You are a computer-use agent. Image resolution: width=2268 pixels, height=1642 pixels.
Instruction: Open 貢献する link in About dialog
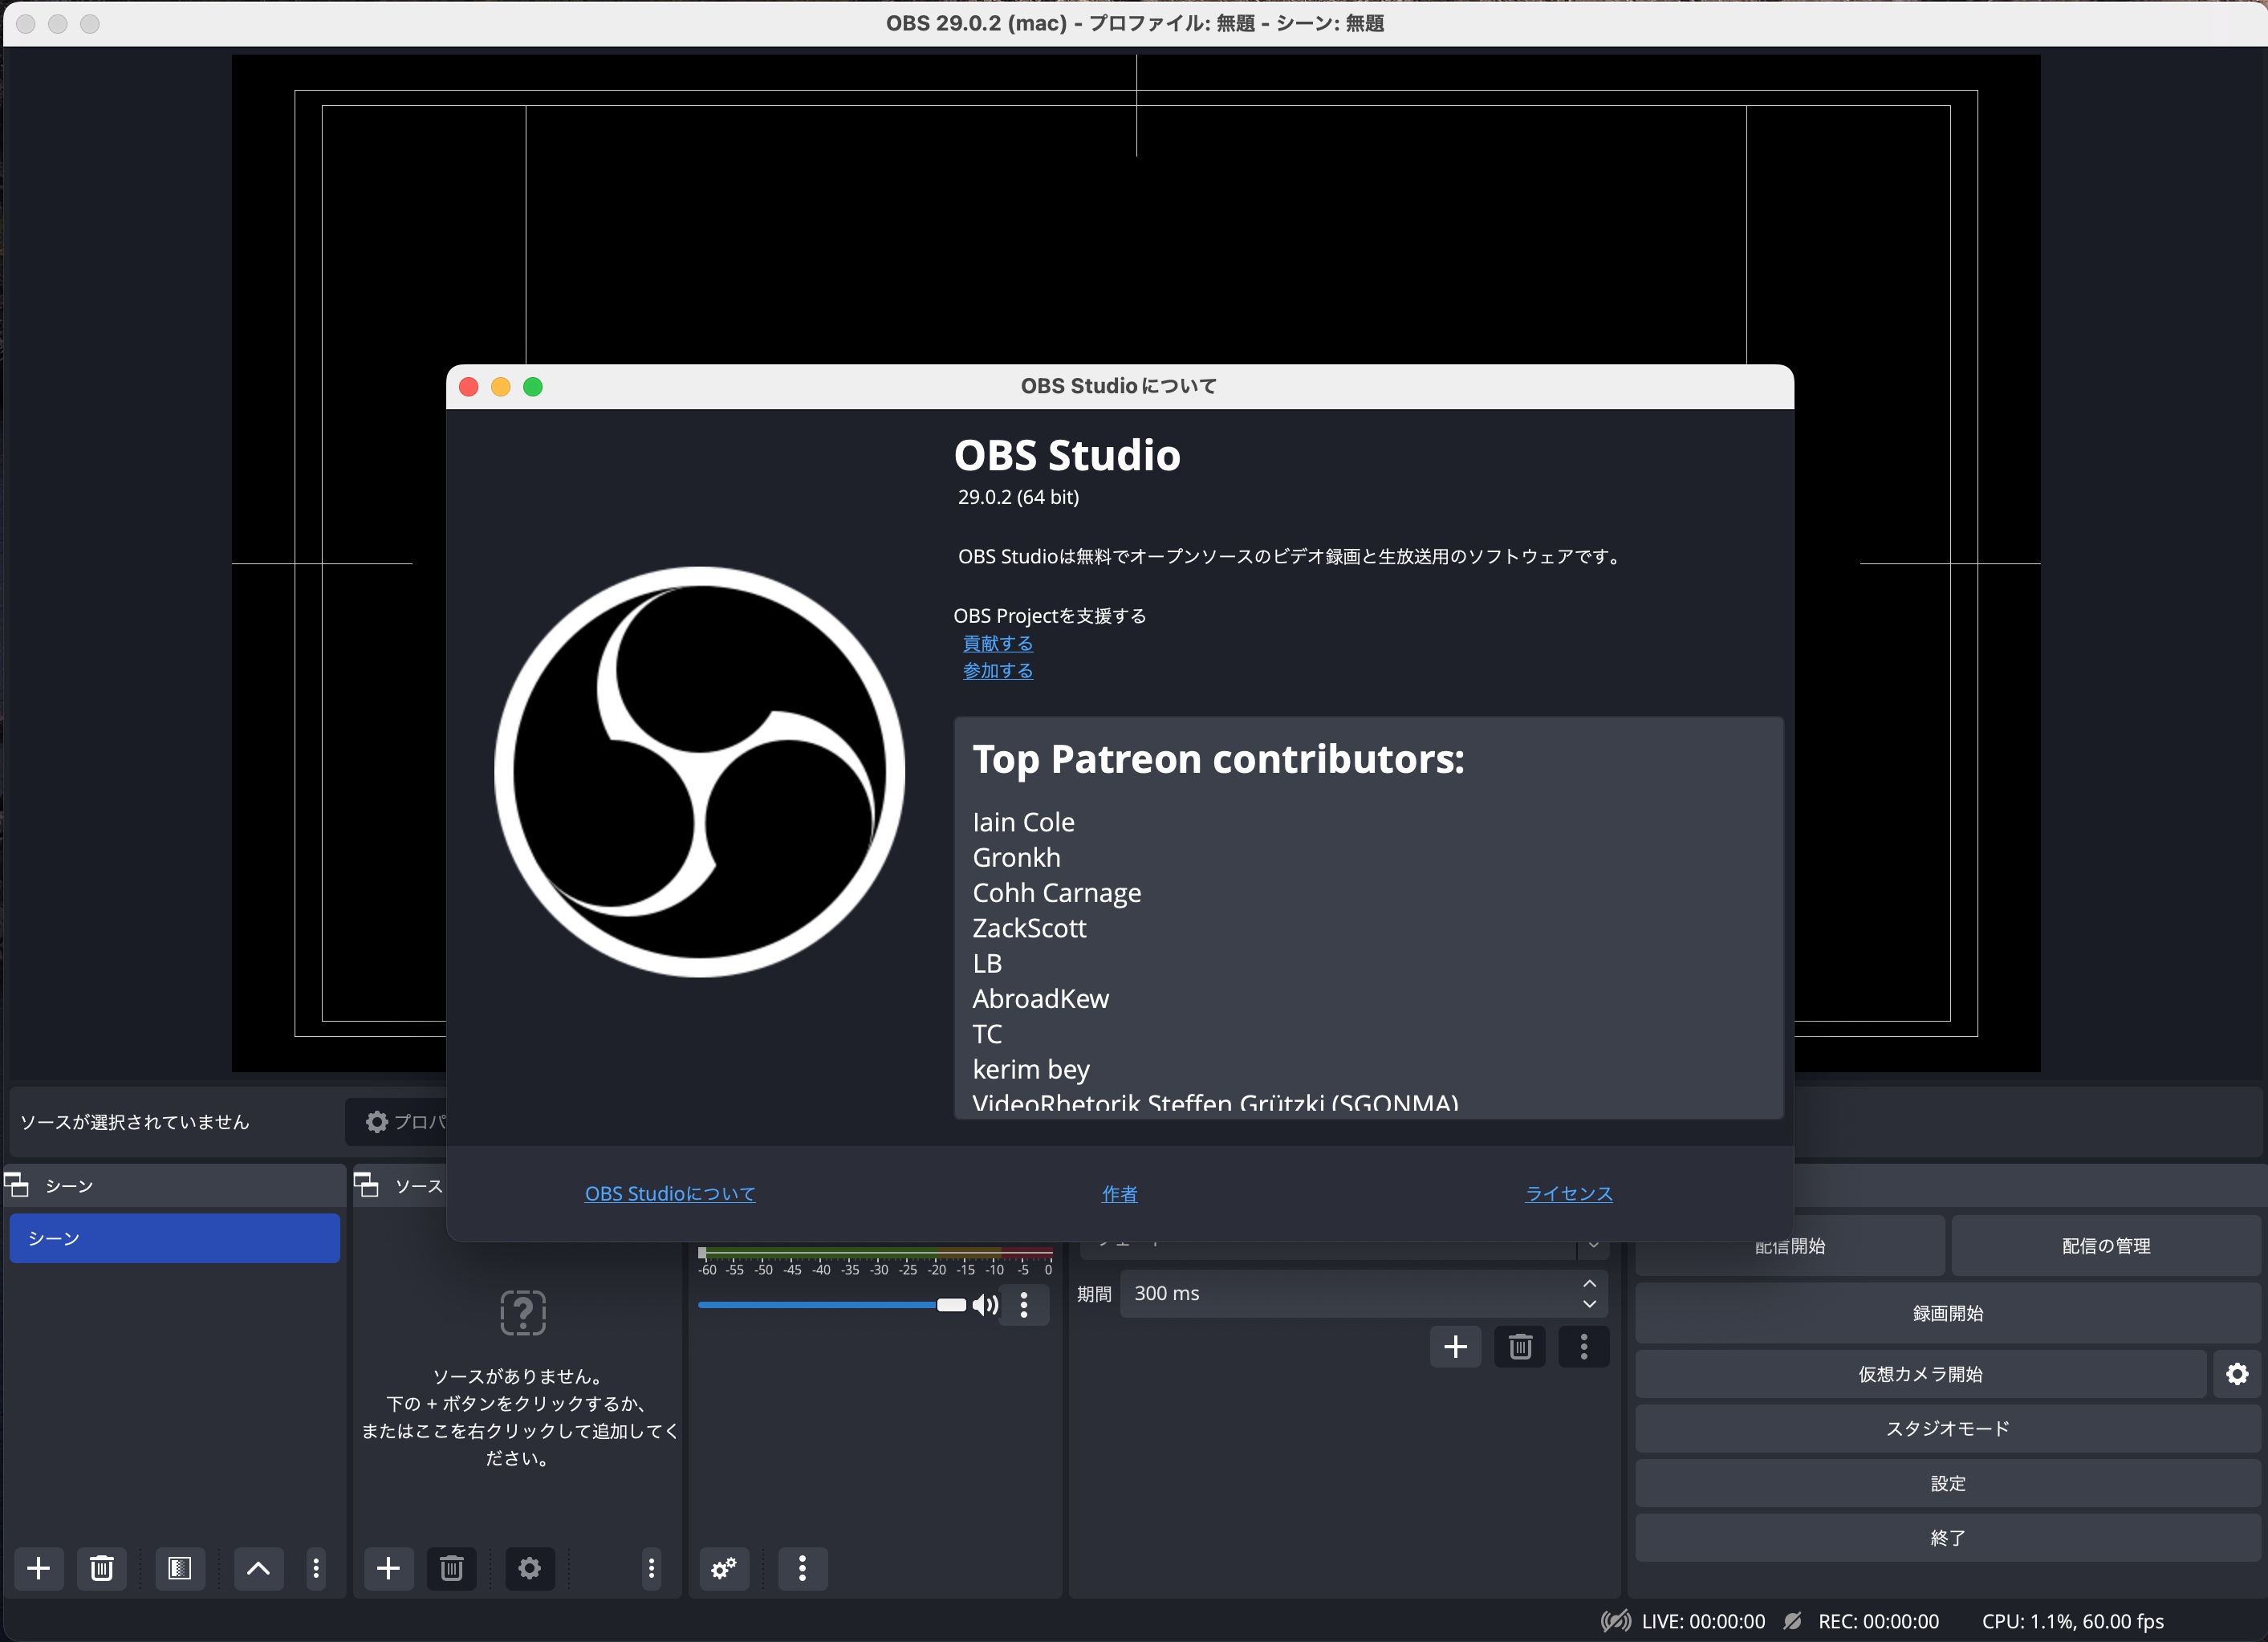pyautogui.click(x=998, y=644)
